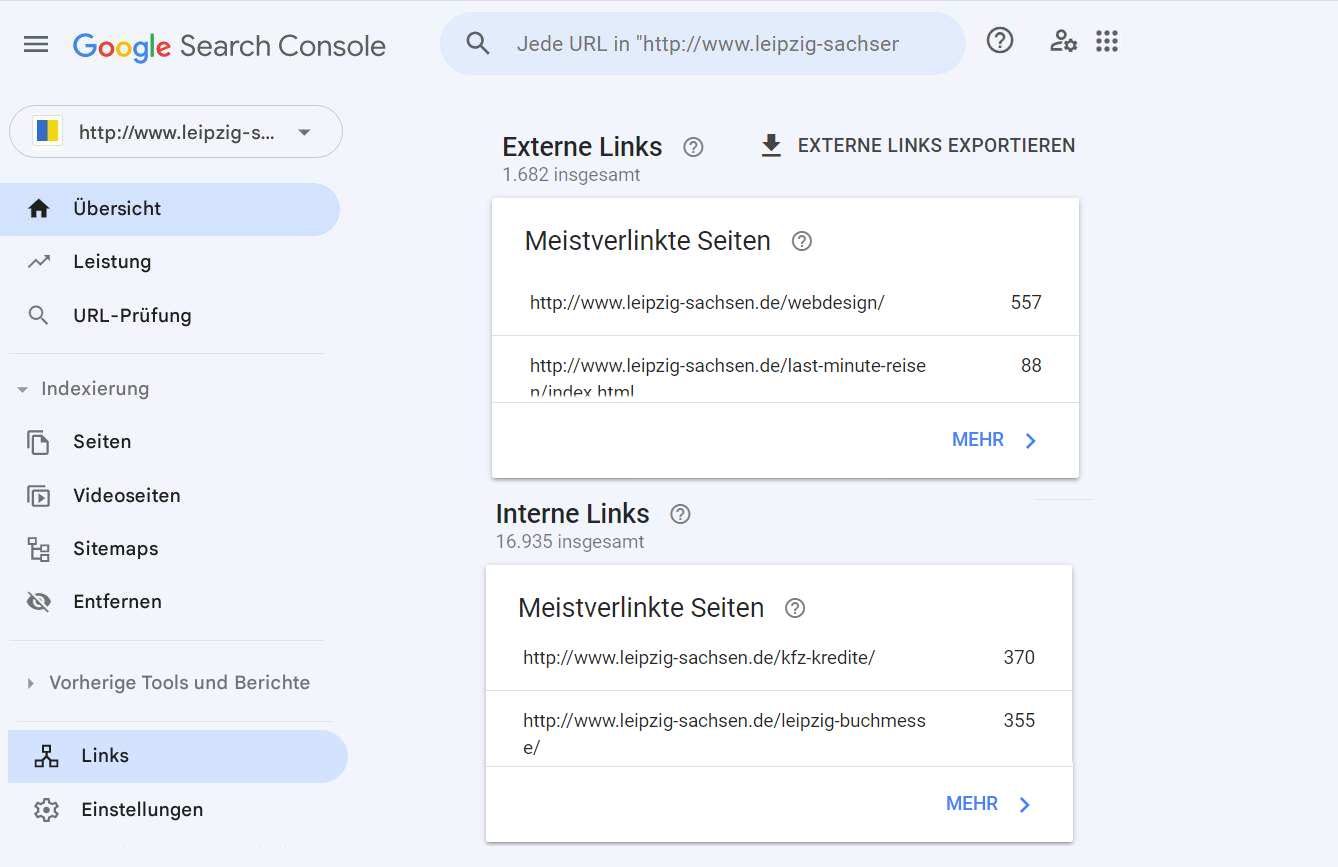Open the Google apps grid
Viewport: 1338px width, 867px height.
coord(1106,41)
